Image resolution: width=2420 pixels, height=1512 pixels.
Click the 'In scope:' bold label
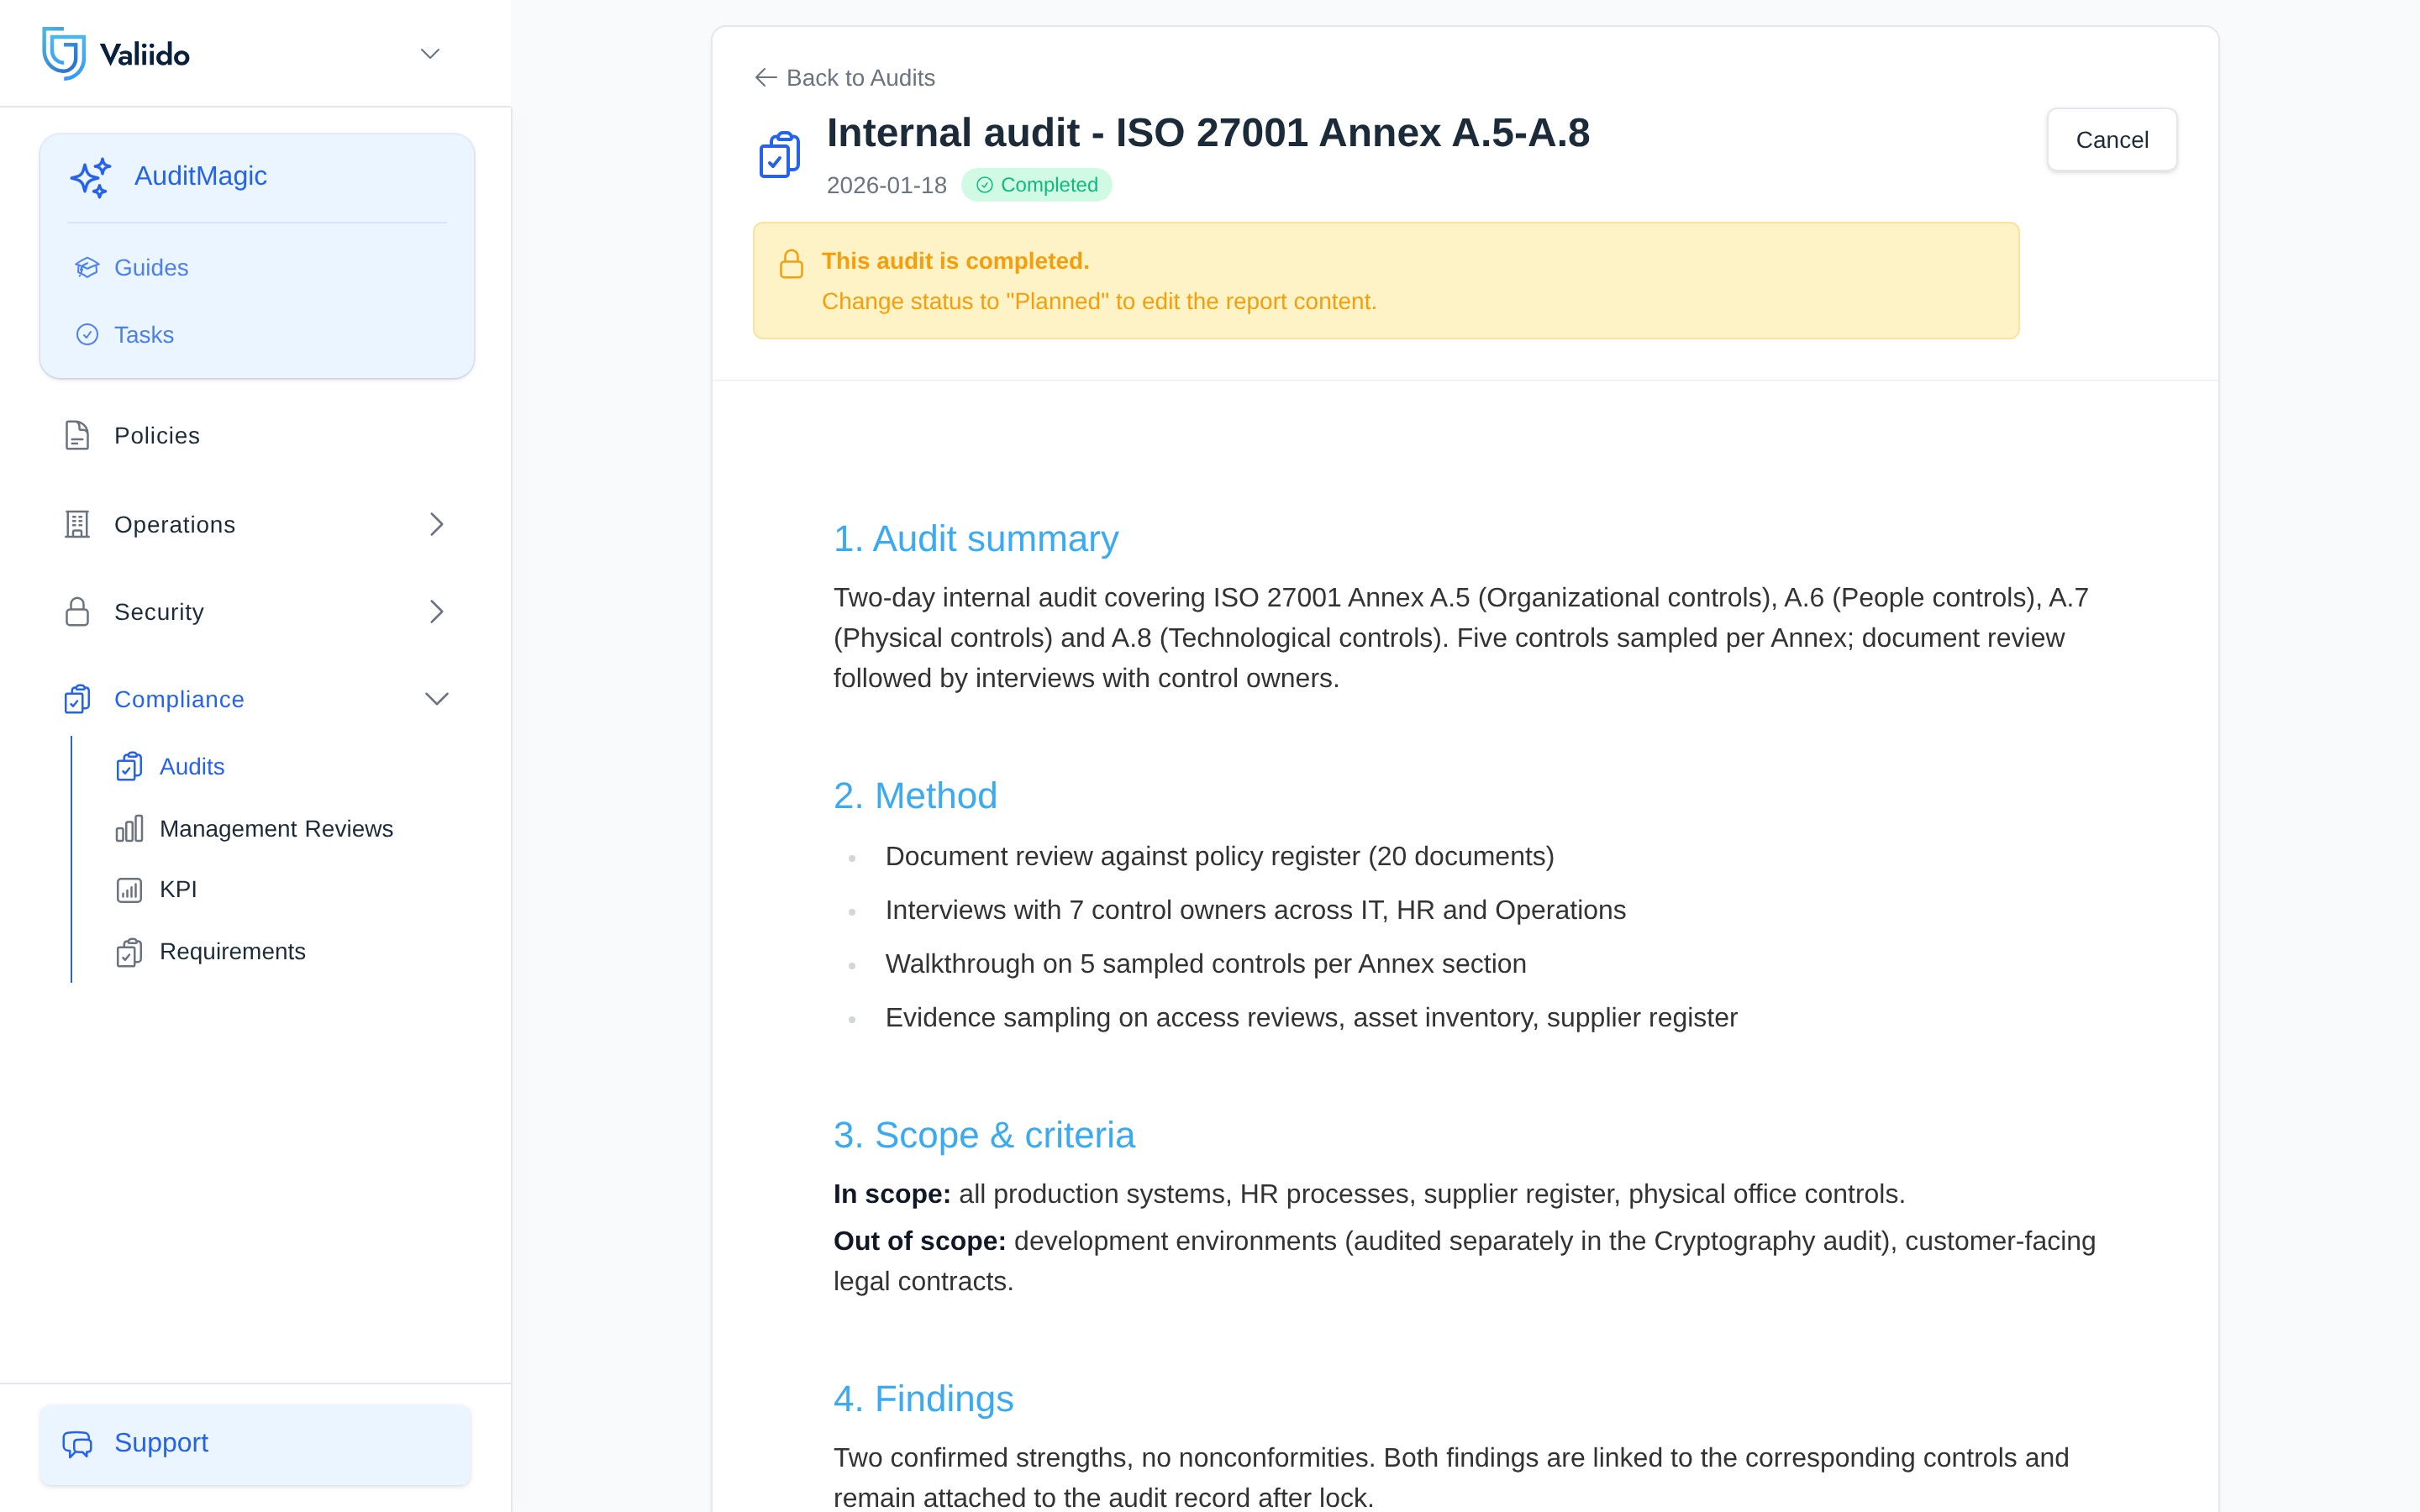point(892,1194)
